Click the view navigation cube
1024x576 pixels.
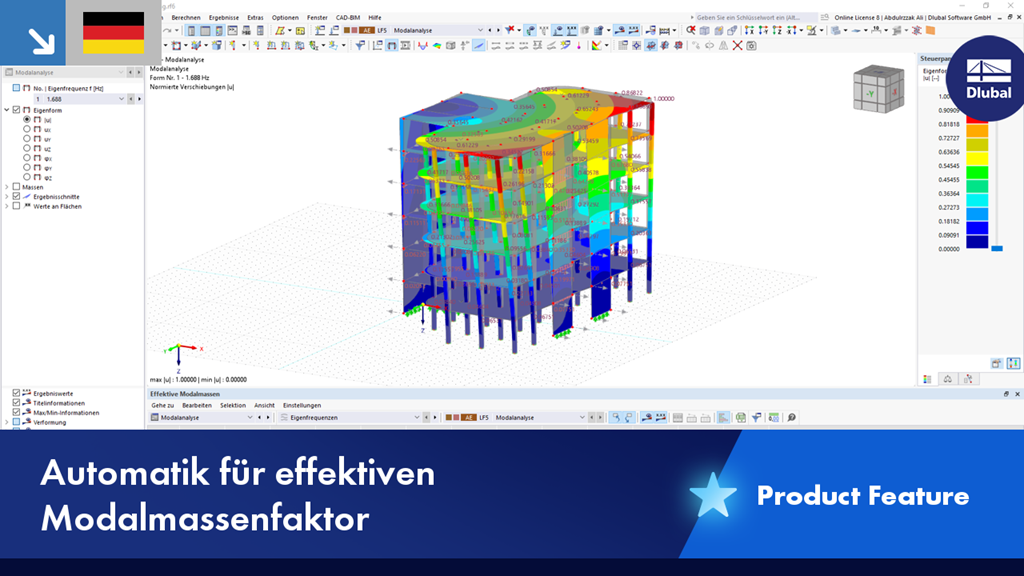[879, 89]
